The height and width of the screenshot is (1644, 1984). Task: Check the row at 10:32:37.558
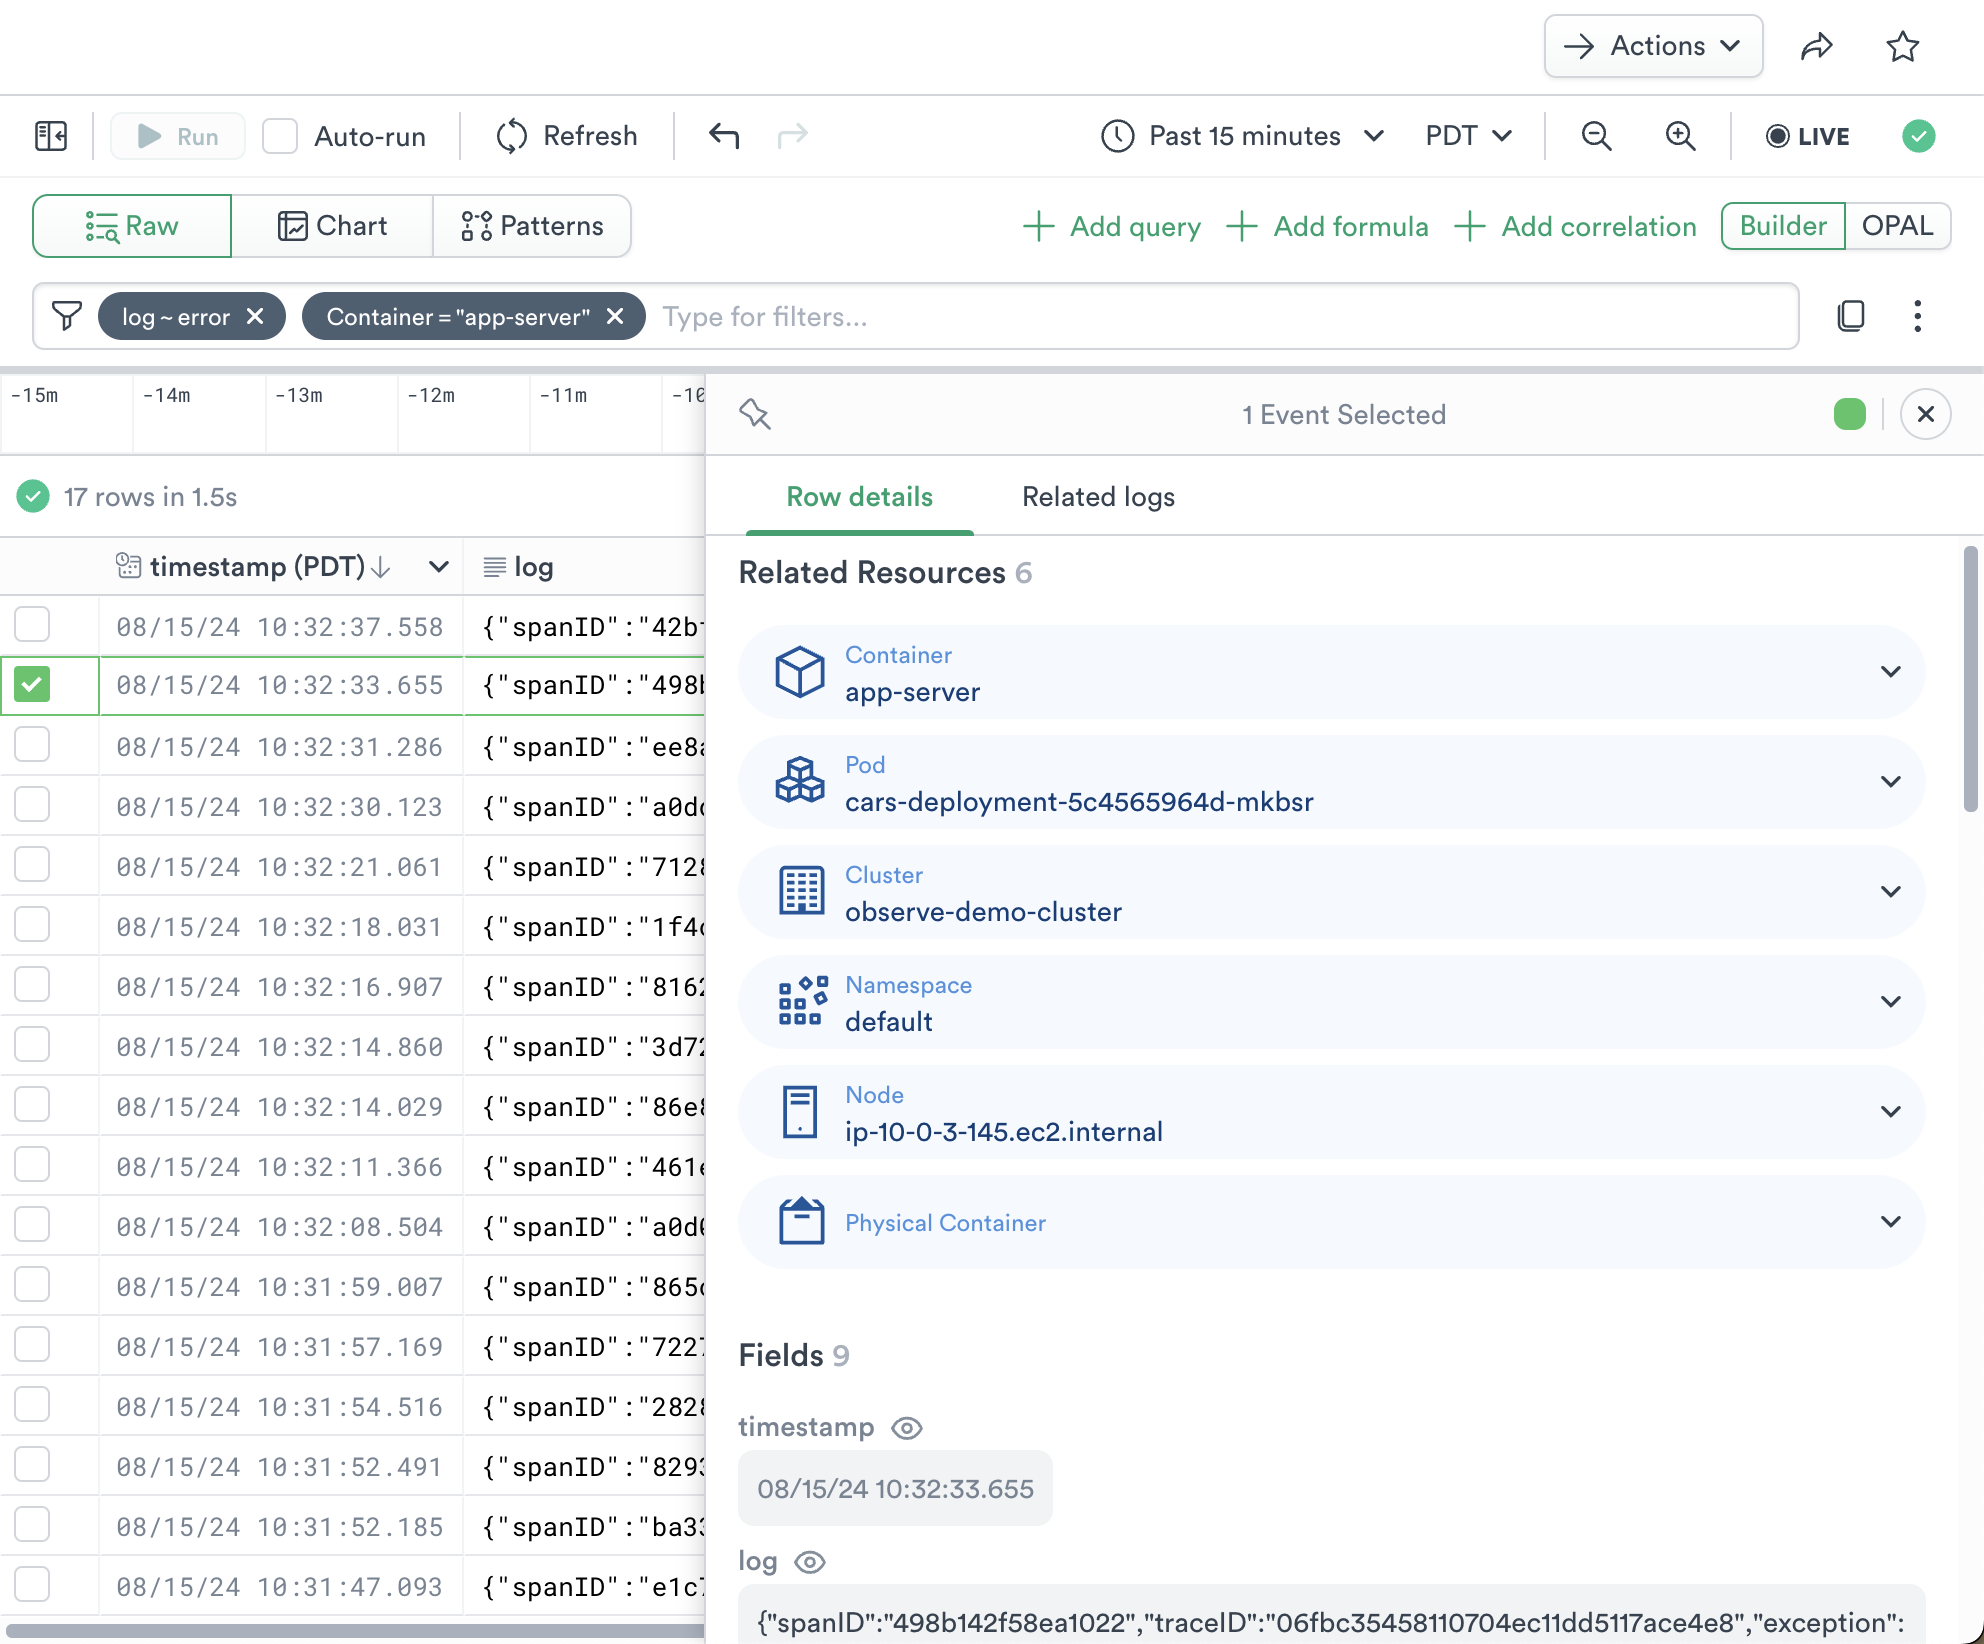click(32, 624)
